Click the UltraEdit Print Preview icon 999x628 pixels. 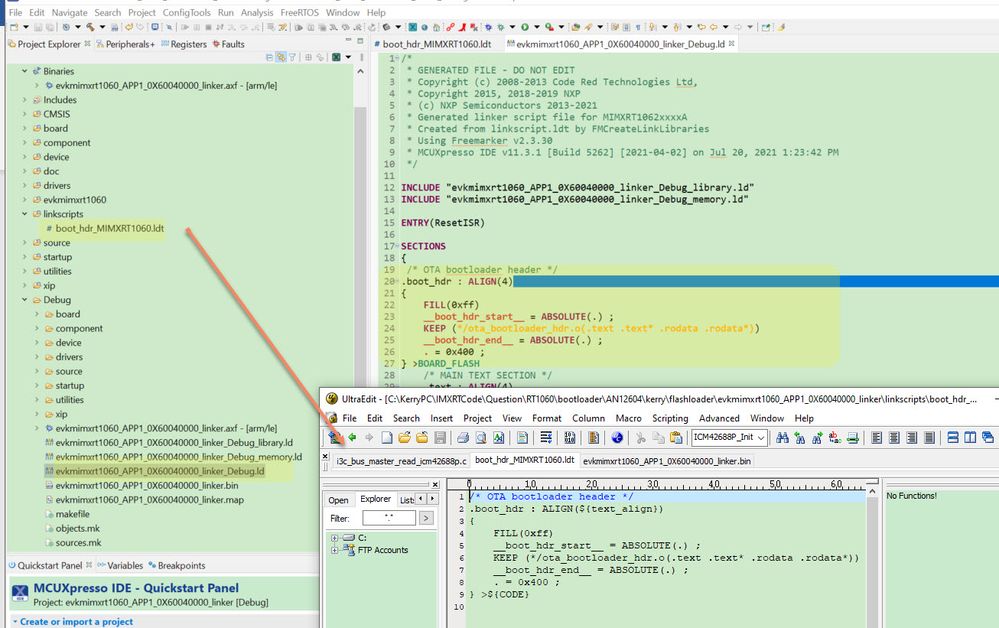tap(480, 437)
